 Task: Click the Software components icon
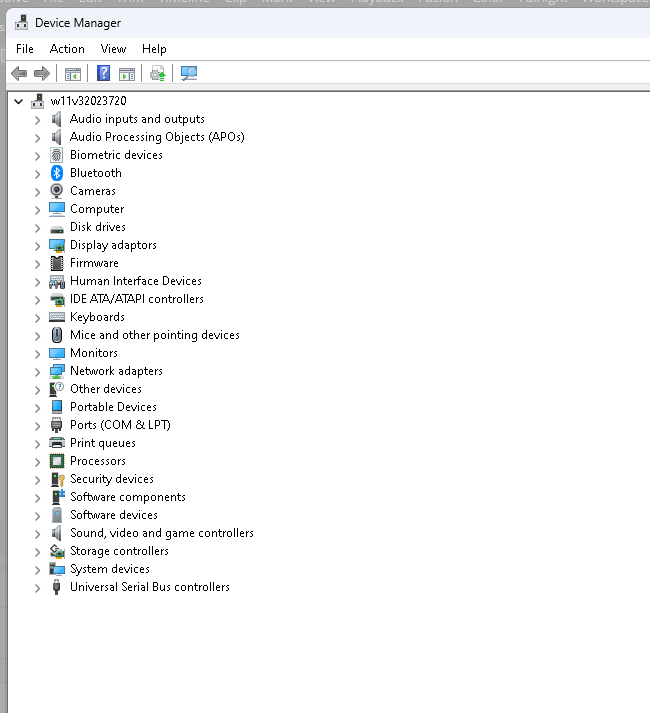tap(57, 497)
